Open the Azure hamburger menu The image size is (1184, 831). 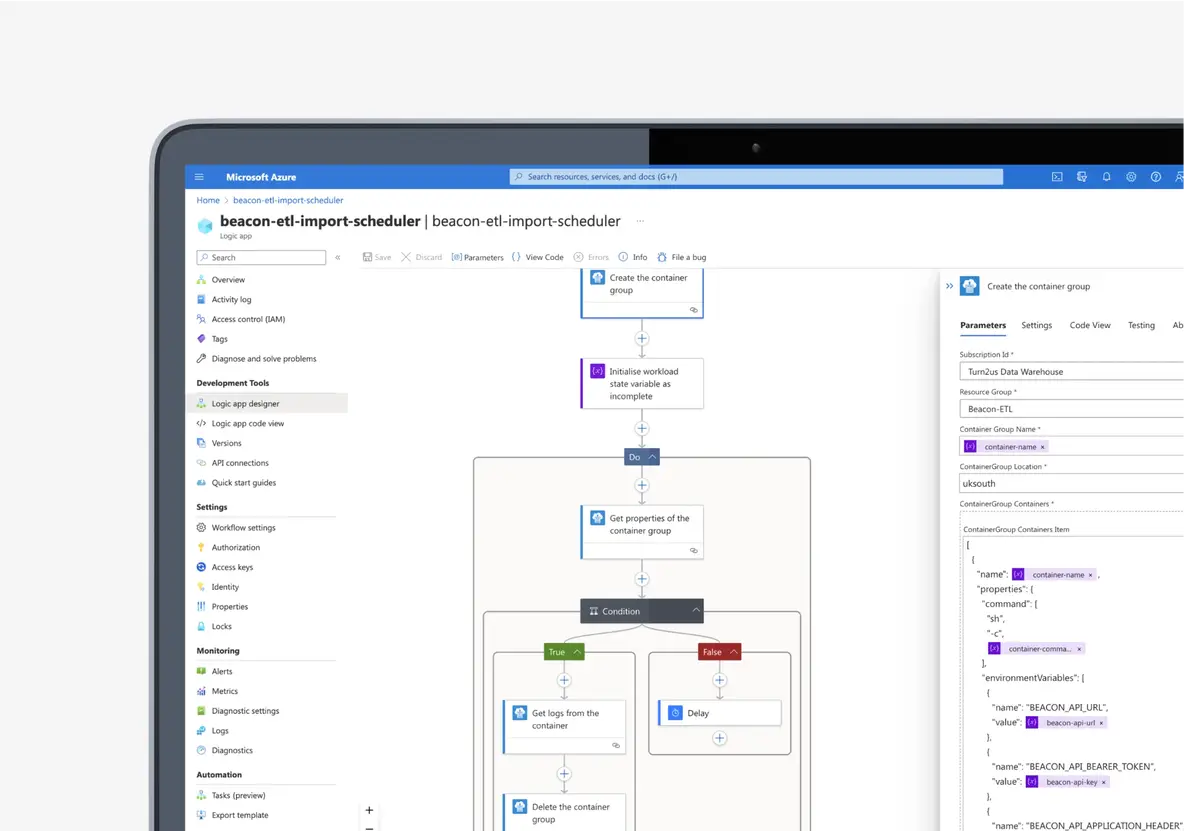(x=199, y=177)
